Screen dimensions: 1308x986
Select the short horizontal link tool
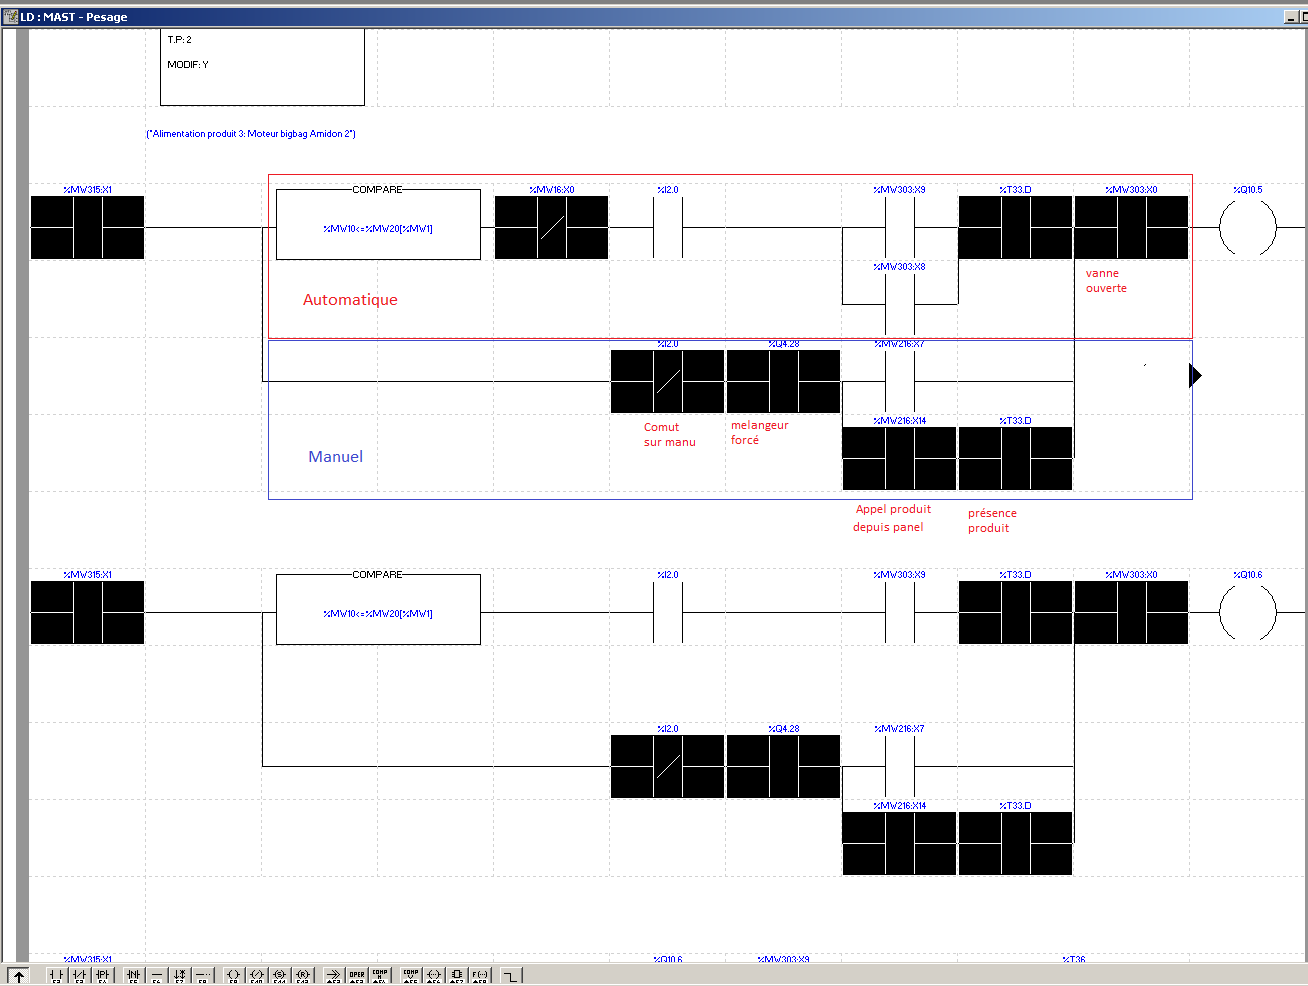pos(156,975)
